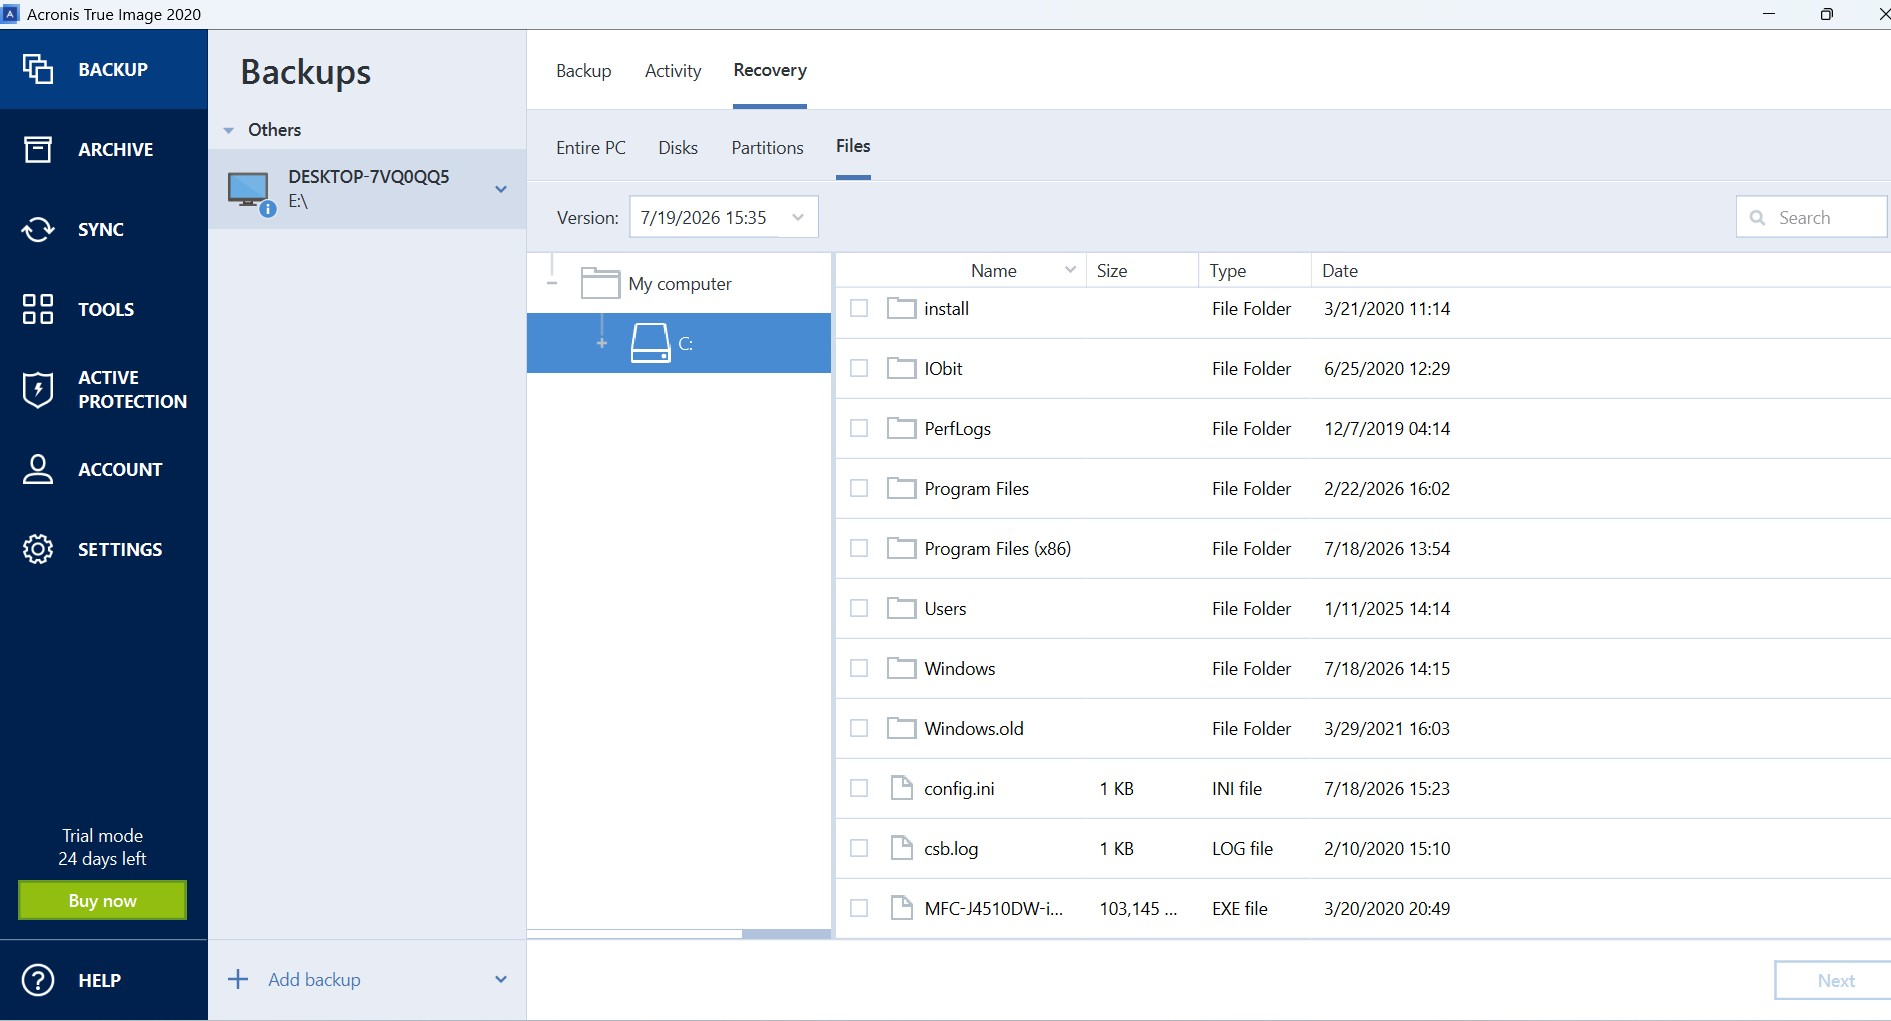Click the Program Files (x86) folder icon
The width and height of the screenshot is (1891, 1021).
[x=901, y=548]
